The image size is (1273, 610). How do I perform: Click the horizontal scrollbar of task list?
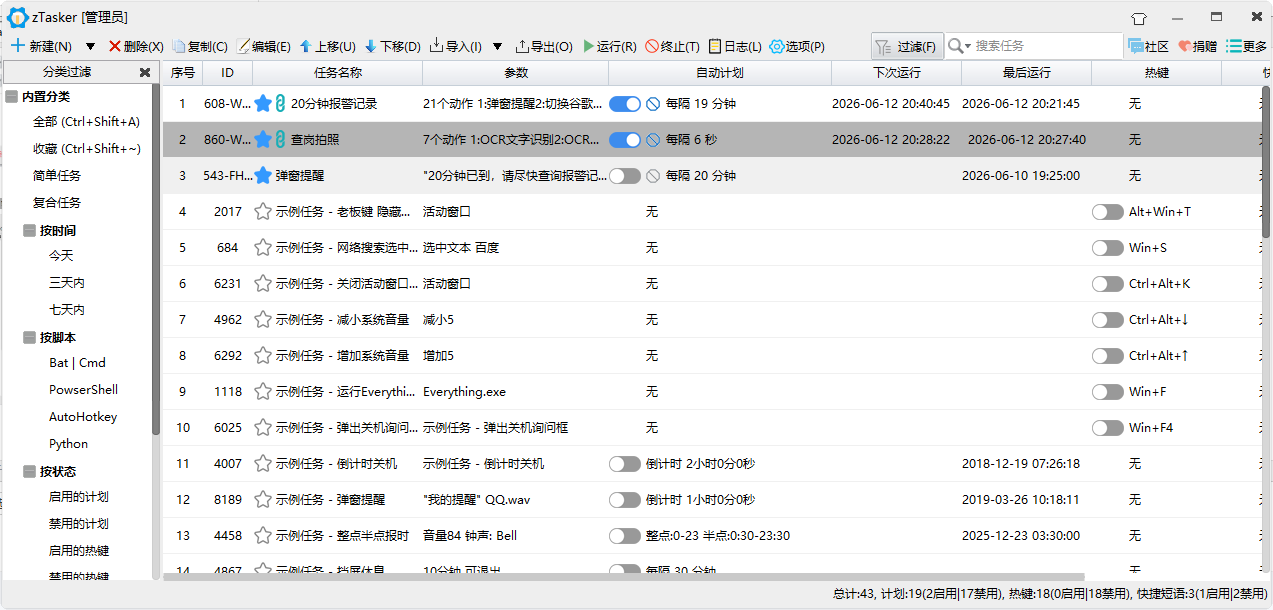[x=624, y=577]
